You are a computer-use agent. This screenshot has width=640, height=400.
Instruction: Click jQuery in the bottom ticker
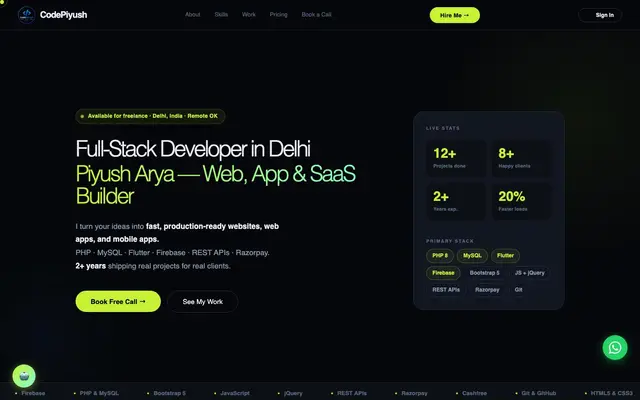pos(293,393)
